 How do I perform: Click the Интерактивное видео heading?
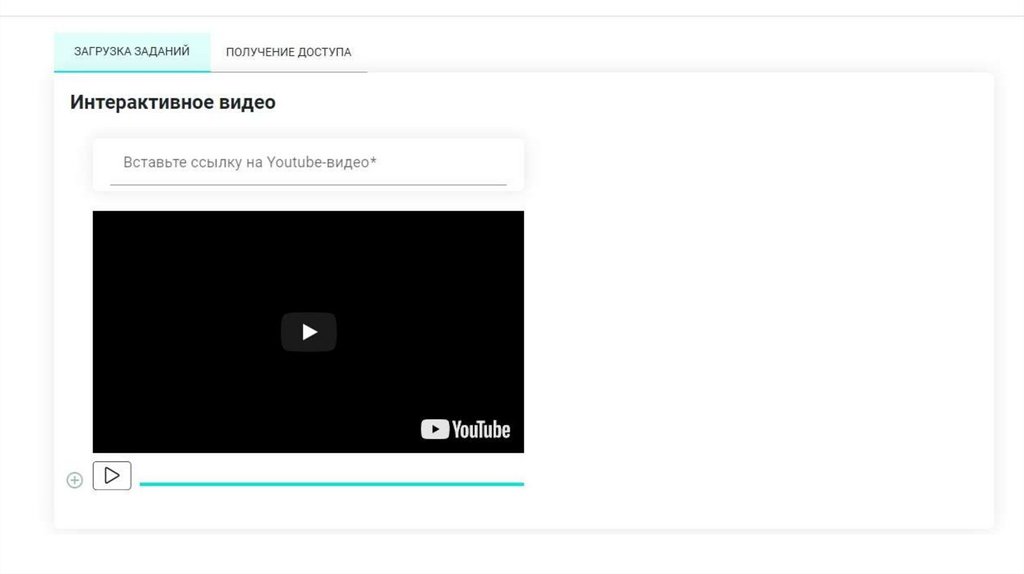pos(173,103)
